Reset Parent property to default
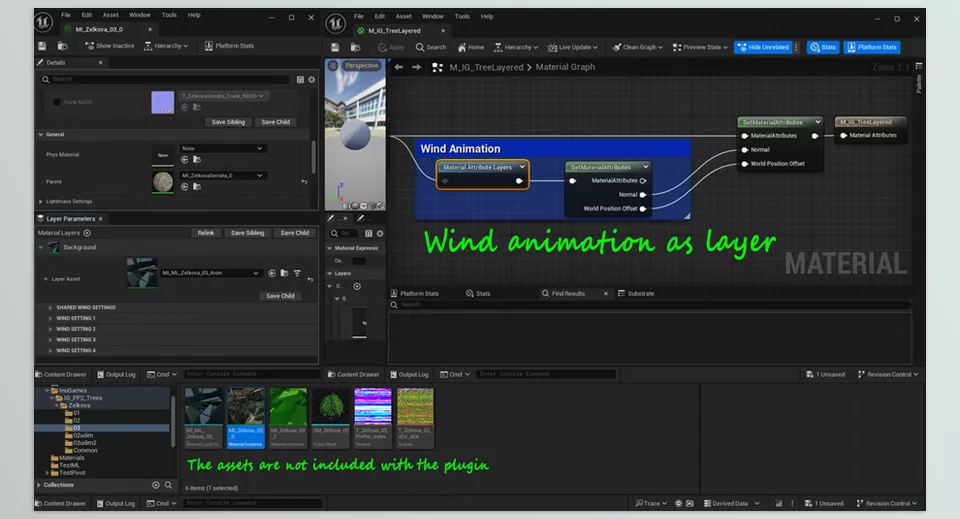The width and height of the screenshot is (960, 519). (304, 182)
